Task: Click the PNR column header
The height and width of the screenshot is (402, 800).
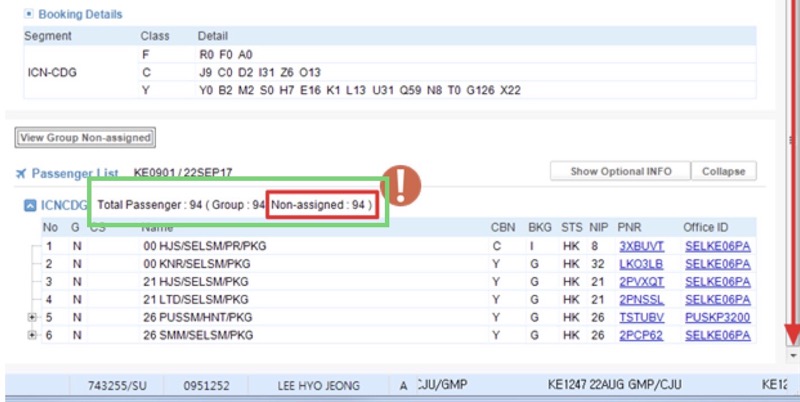Action: [630, 227]
